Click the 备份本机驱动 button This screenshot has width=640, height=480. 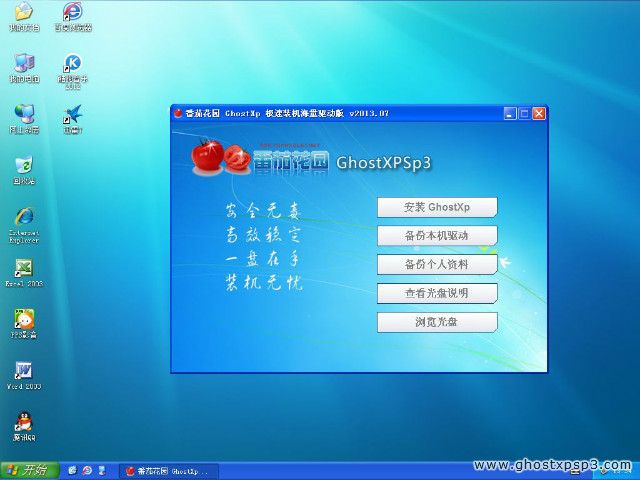(437, 236)
